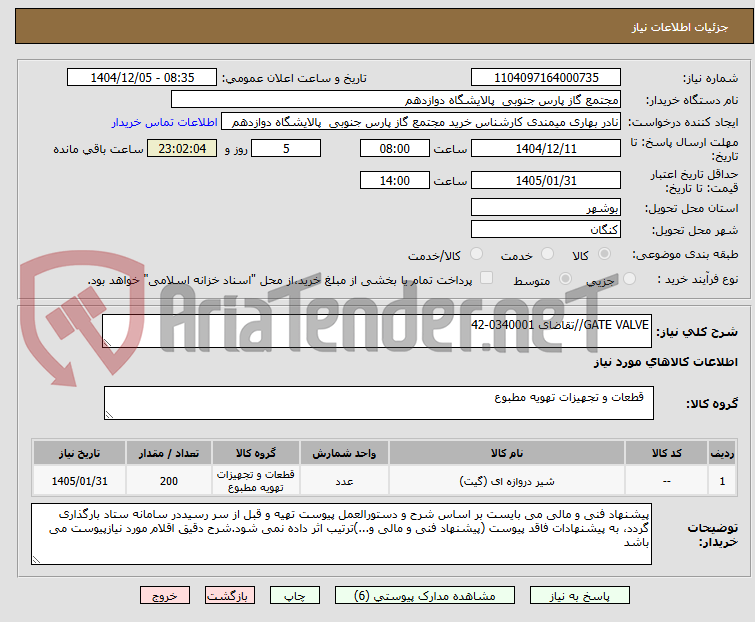The width and height of the screenshot is (755, 622).
Task: Click the general description textarea resize grip
Action: (107, 343)
